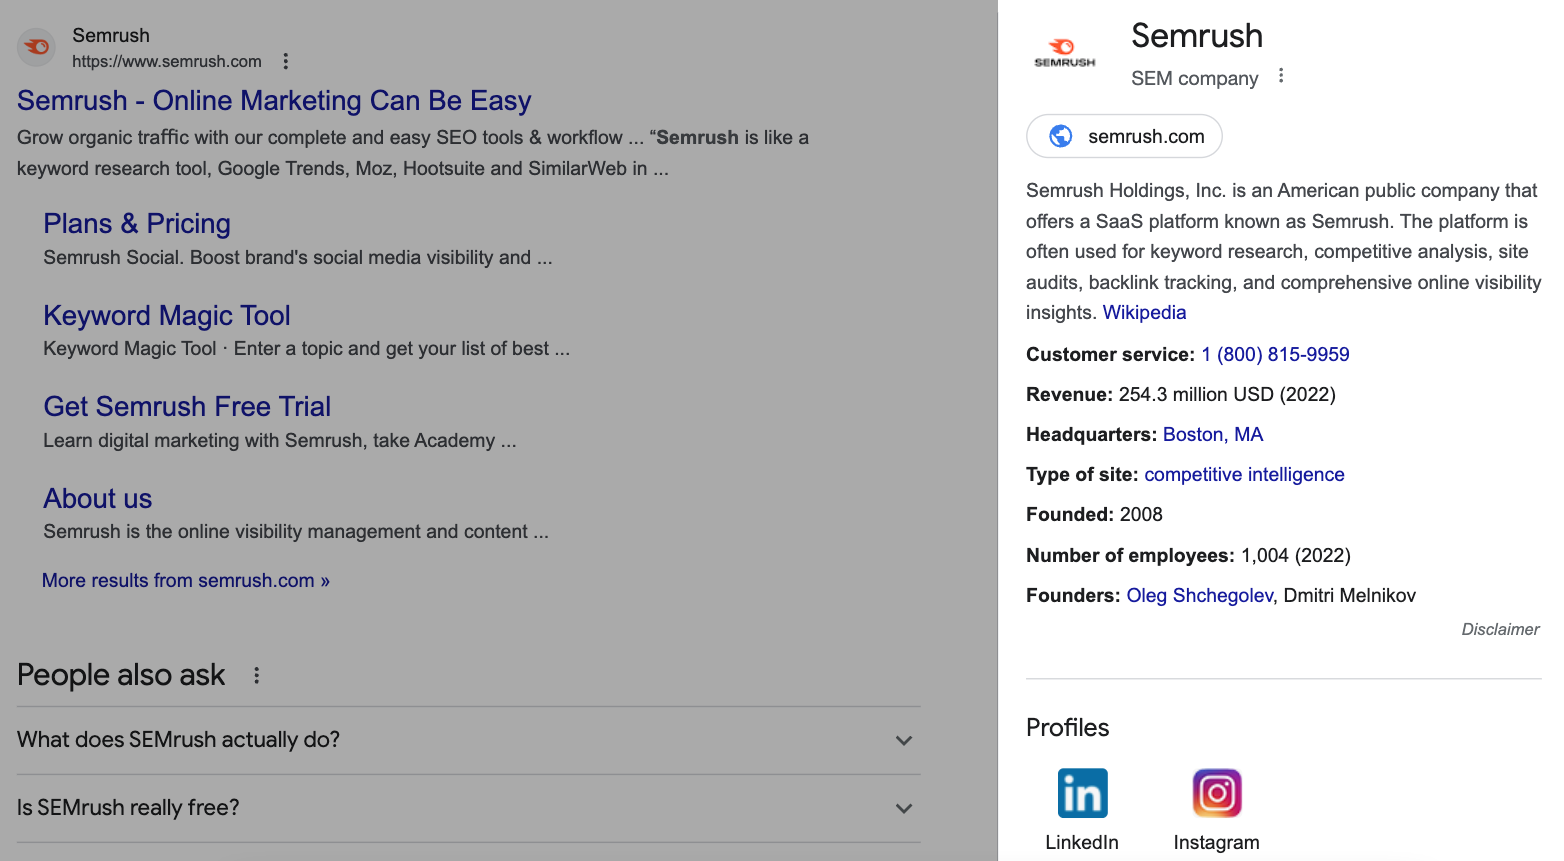The image size is (1564, 861).
Task: Click the Semrush favicon beside the result URL
Action: click(37, 47)
